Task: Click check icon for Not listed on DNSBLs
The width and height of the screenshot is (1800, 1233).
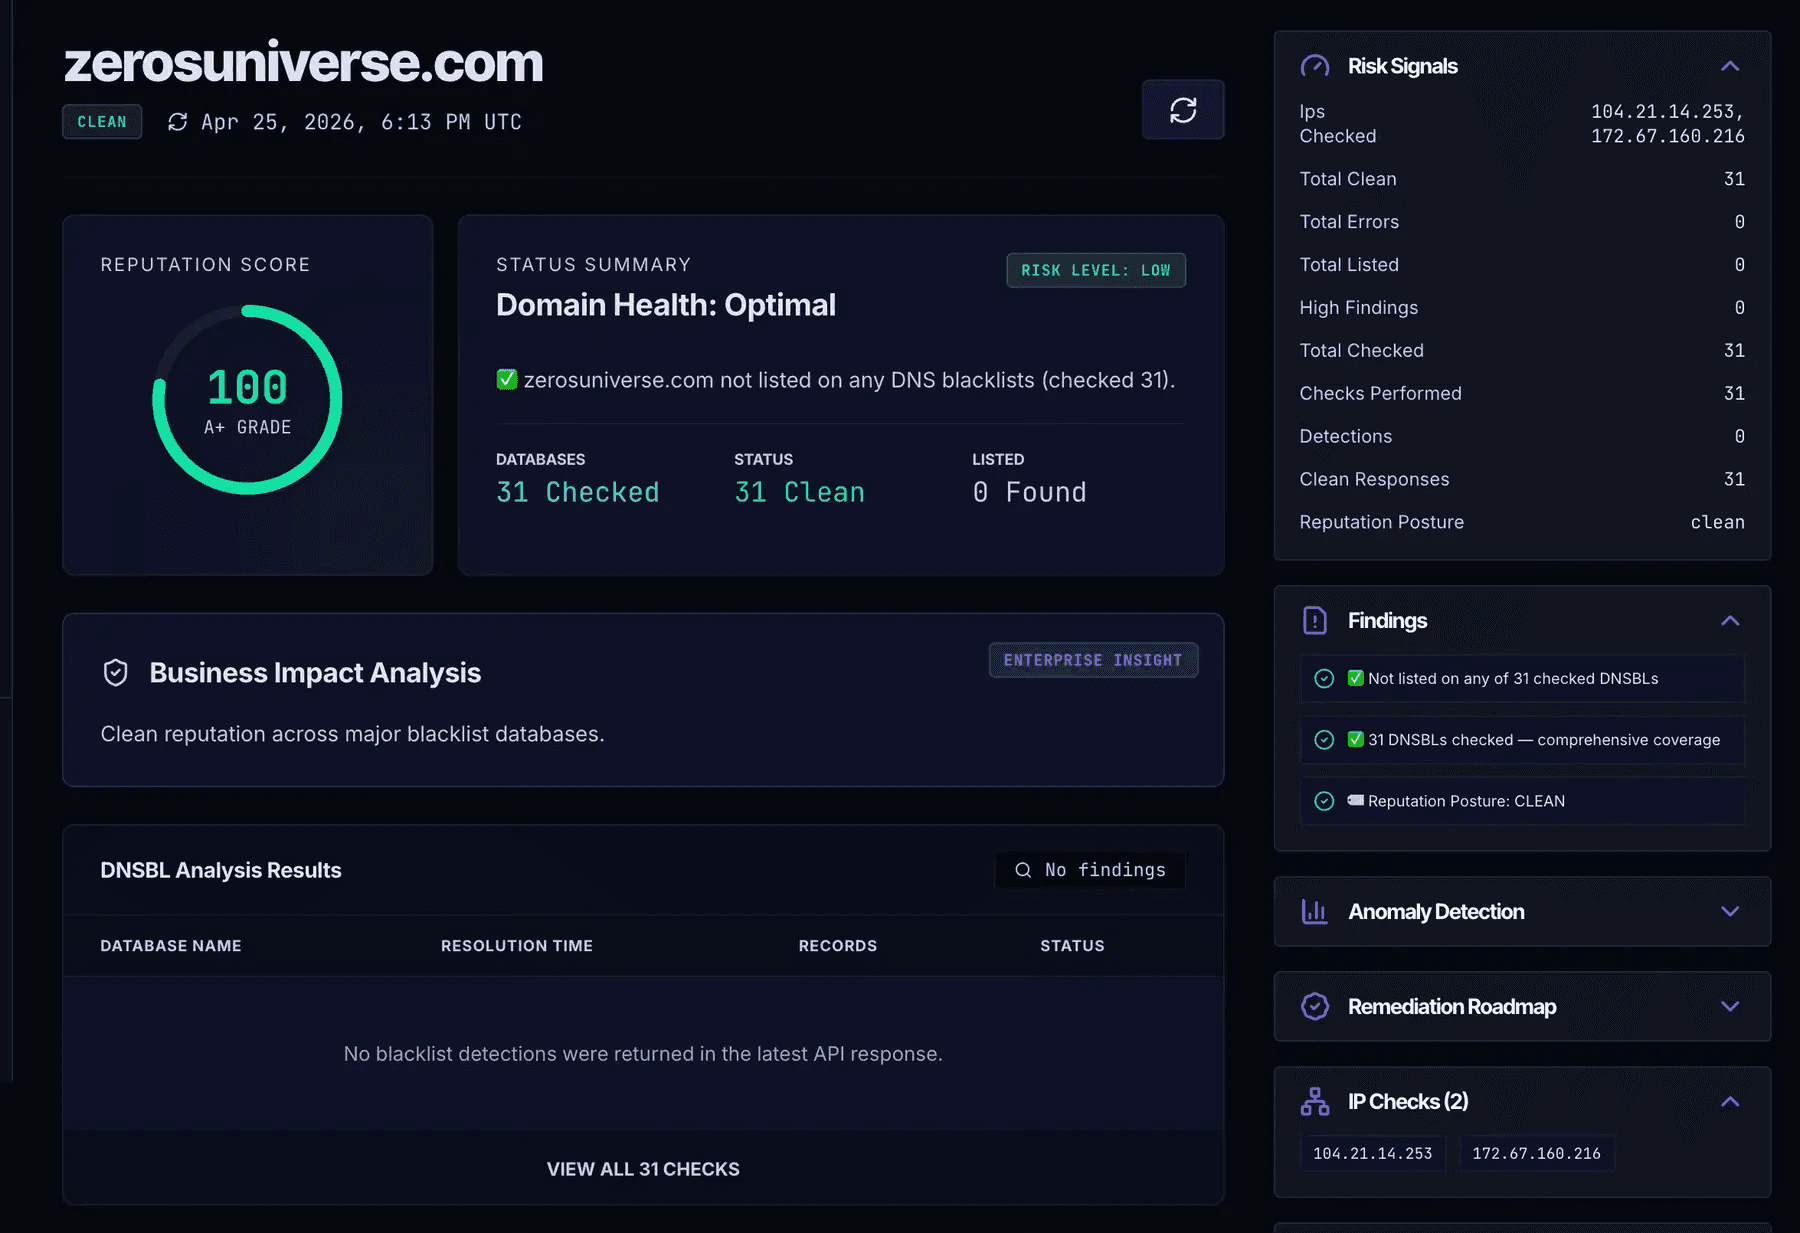Action: (x=1324, y=679)
